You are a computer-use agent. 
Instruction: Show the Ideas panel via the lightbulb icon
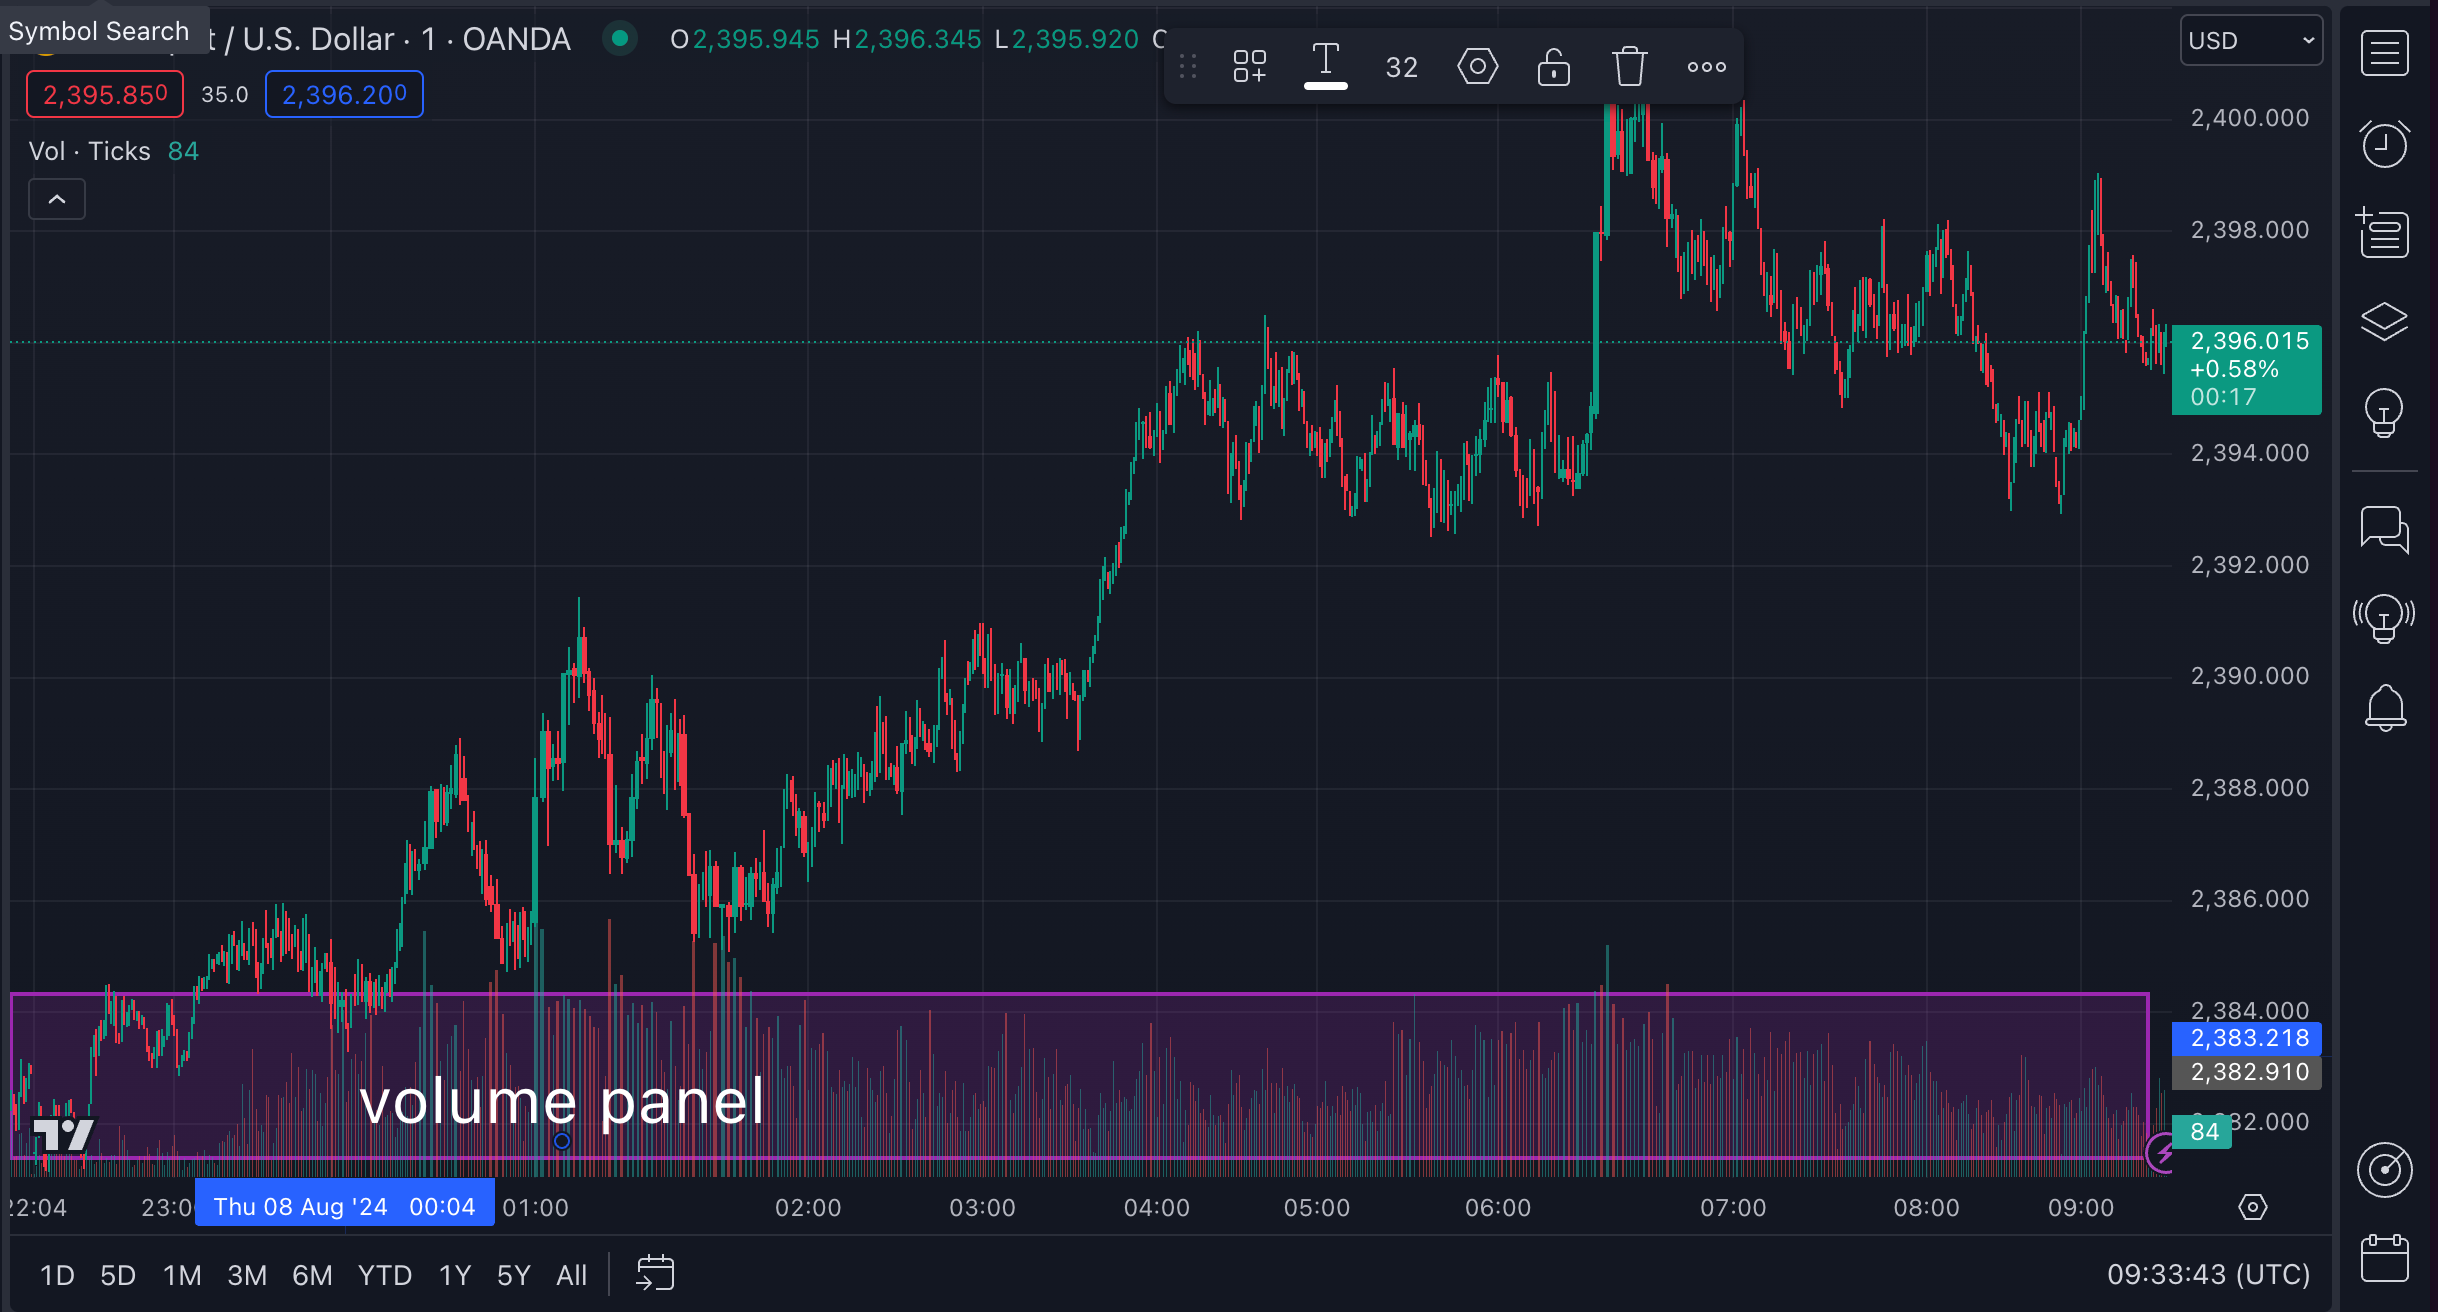[x=2385, y=413]
